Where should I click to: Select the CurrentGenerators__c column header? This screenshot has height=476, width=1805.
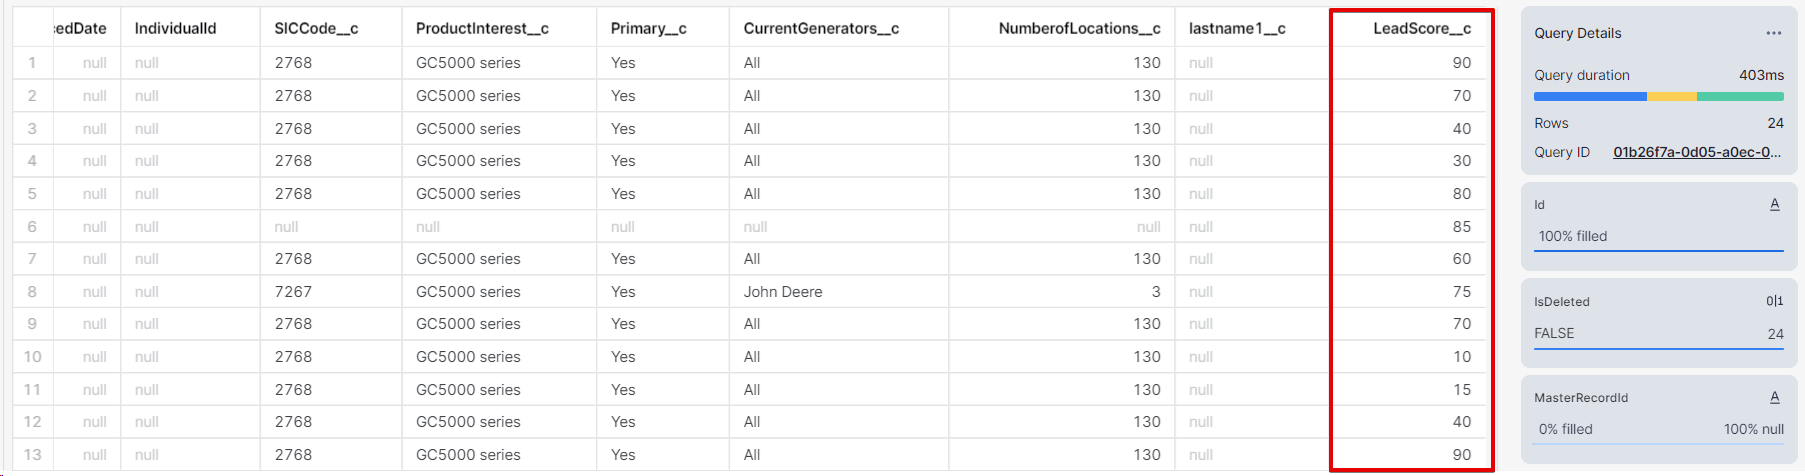(x=821, y=28)
